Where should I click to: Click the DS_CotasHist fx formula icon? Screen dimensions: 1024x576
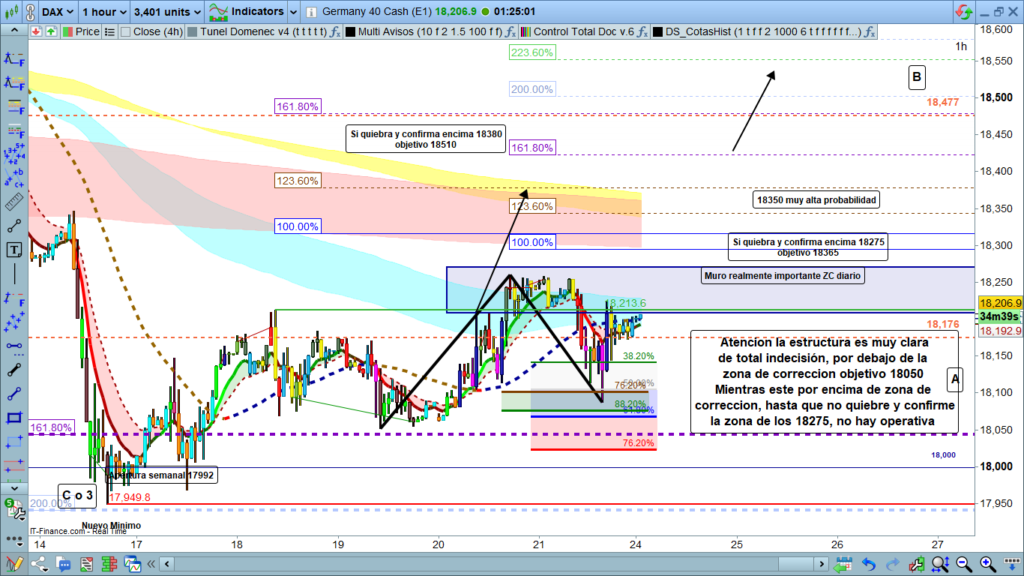point(871,32)
